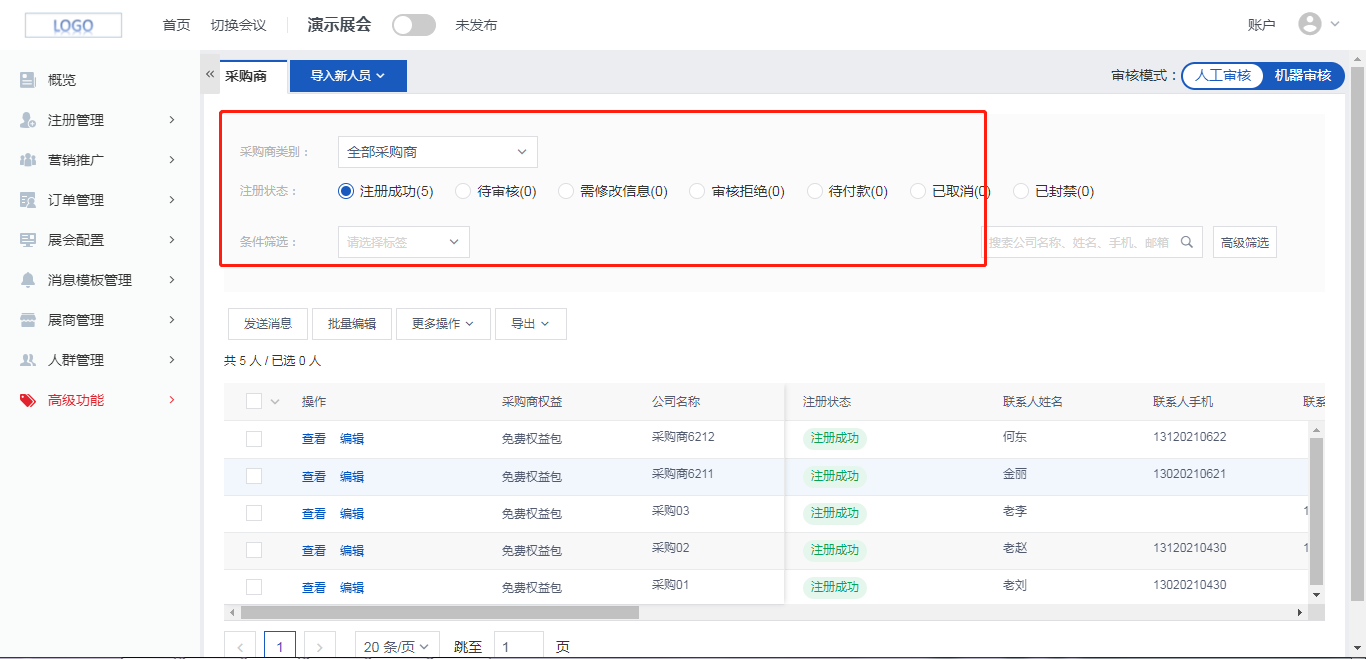
Task: Click table vertical scrollbar up arrow
Action: click(1316, 430)
